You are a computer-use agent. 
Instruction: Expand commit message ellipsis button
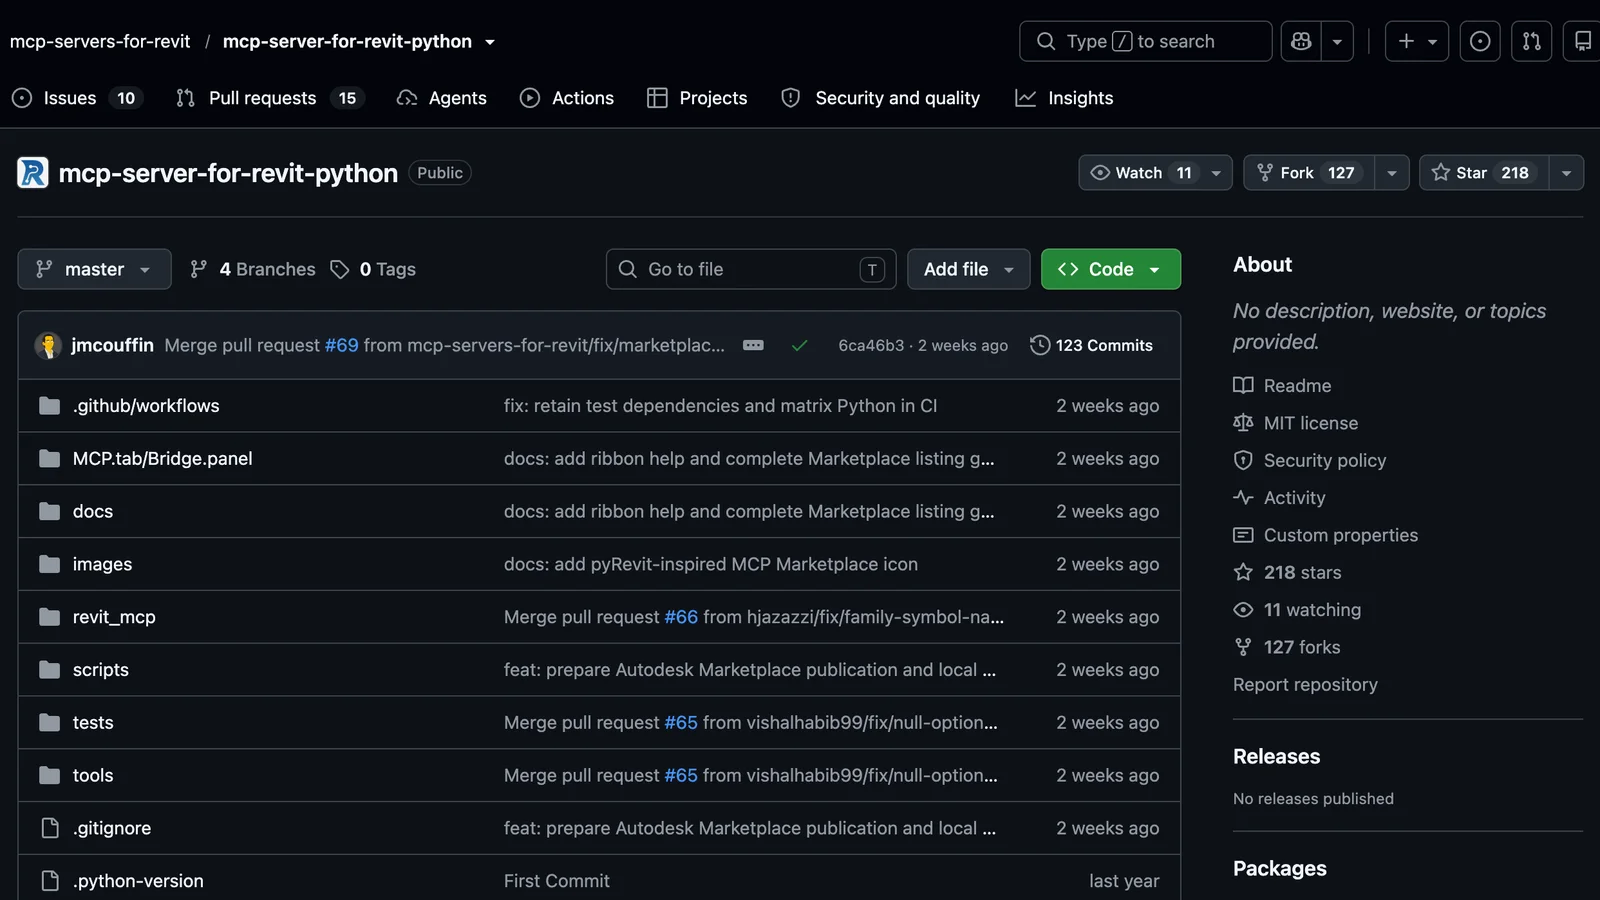click(753, 345)
